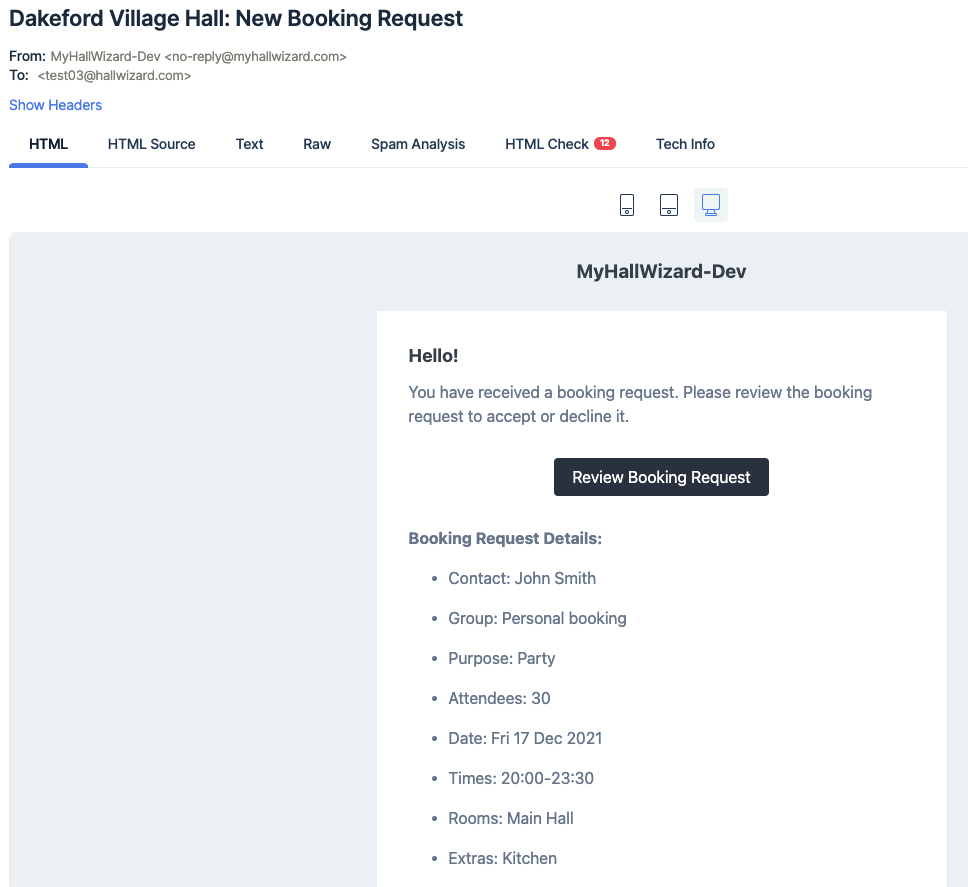Click the red 12 badge on HTML Check
968x887 pixels.
[604, 143]
